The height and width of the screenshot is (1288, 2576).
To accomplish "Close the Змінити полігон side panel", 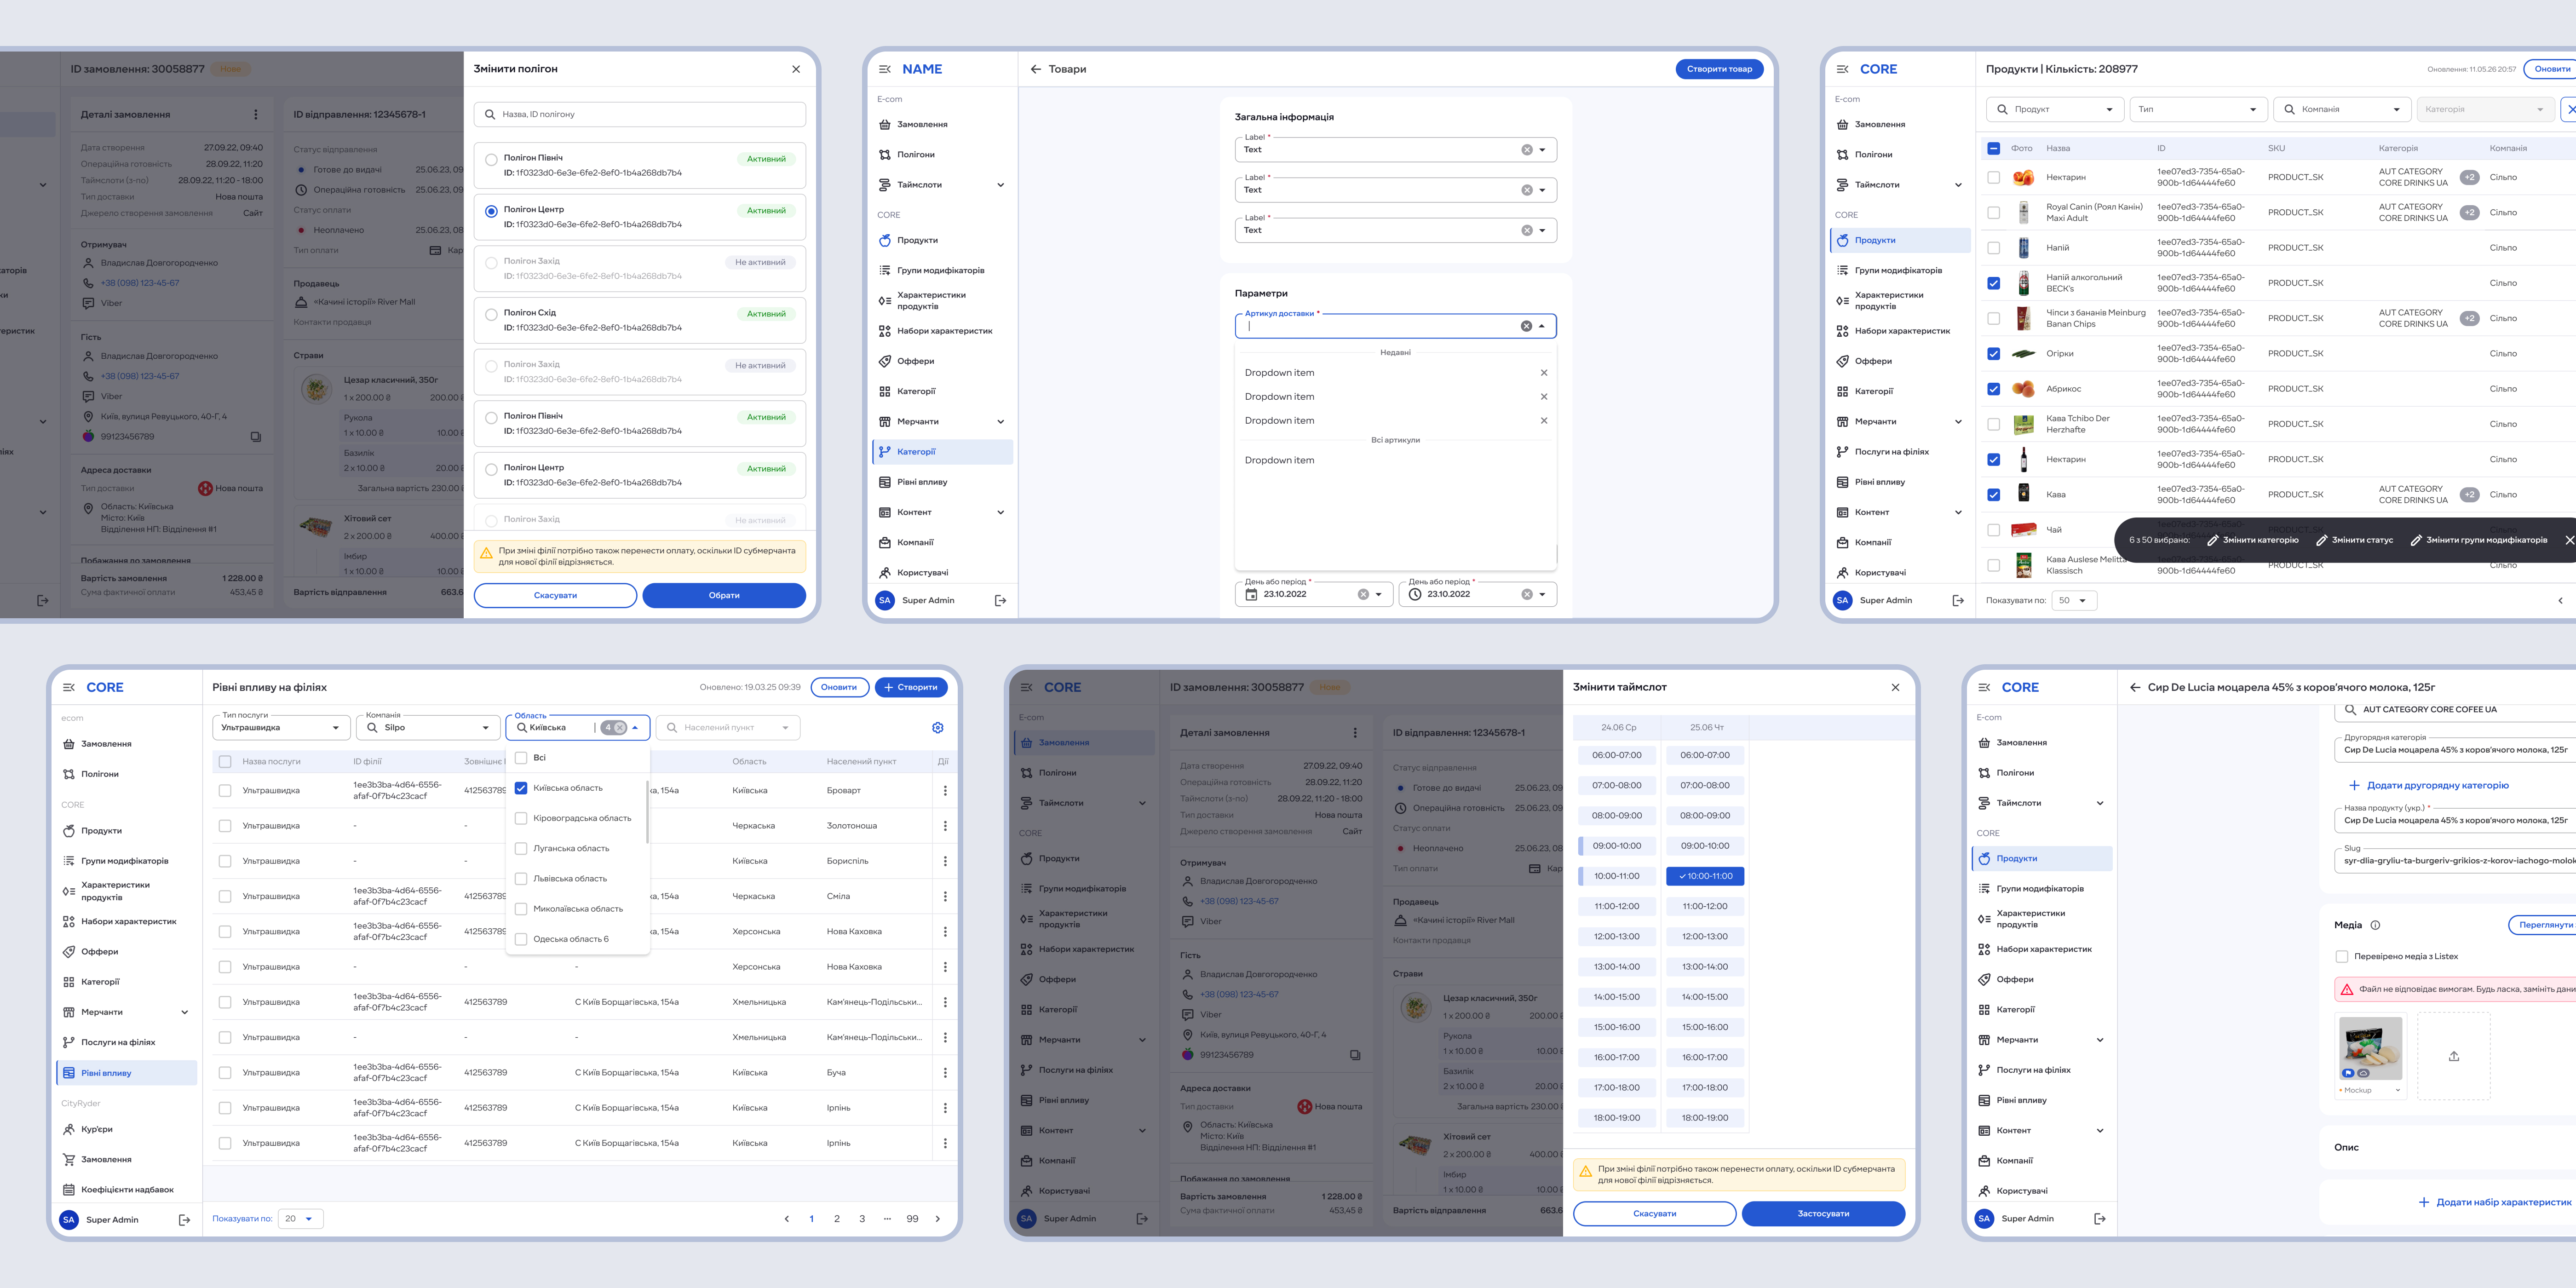I will point(796,69).
